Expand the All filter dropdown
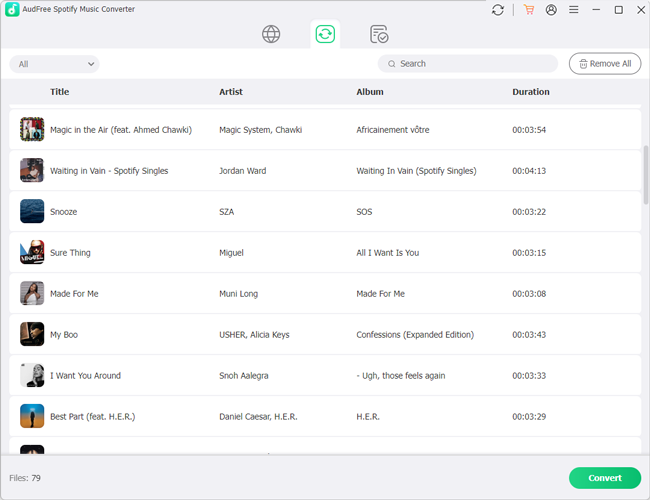Screen dimensions: 650x500 coord(54,64)
